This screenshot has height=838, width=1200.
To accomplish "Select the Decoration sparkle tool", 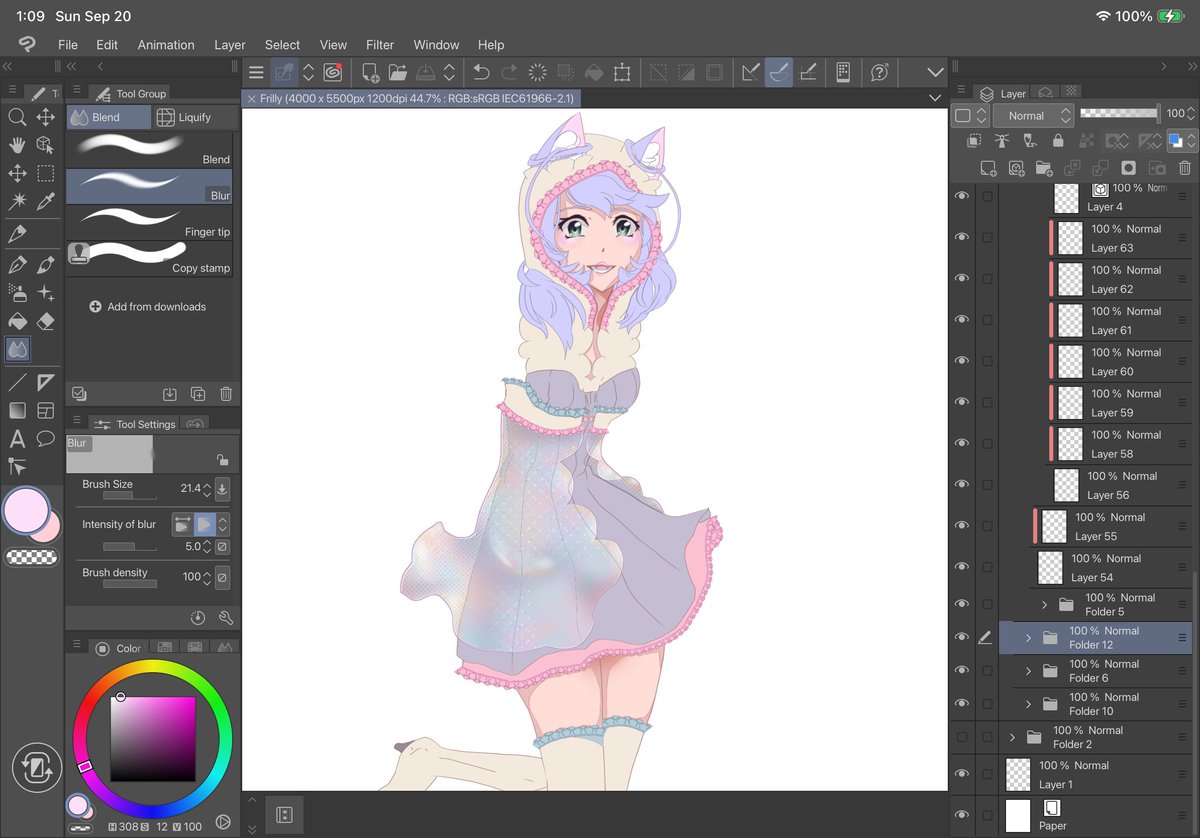I will 45,293.
